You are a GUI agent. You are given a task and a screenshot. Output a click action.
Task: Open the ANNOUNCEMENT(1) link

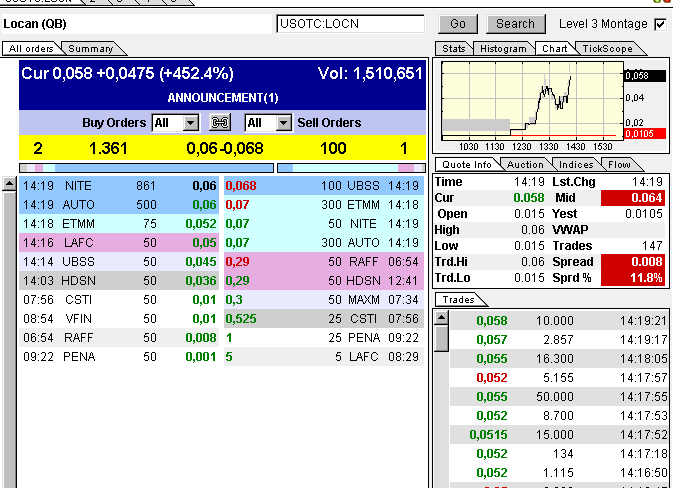point(223,98)
